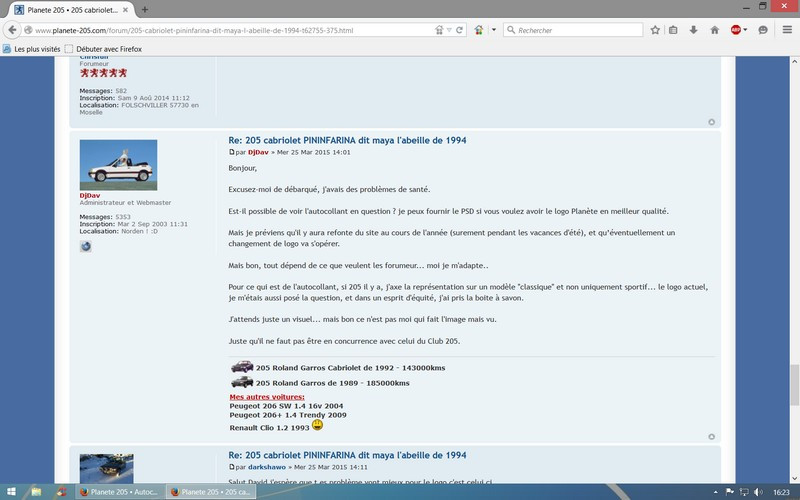The image size is (800, 500).
Task: Select the Localisation Norden text
Action: [x=119, y=231]
